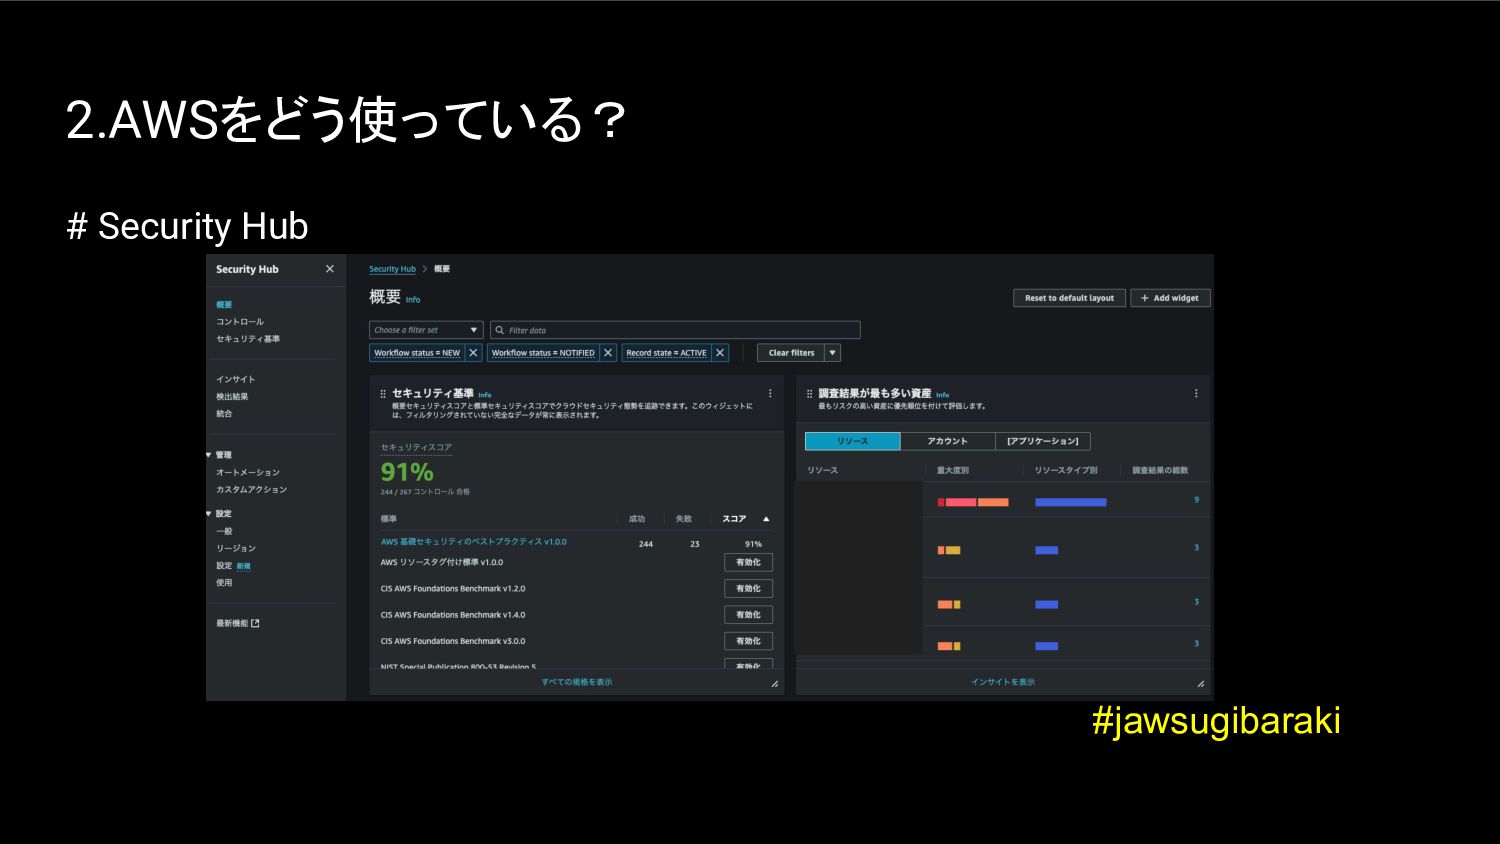The width and height of the screenshot is (1500, 844).
Task: Open the セキュリティ基準 widget options menu
Action: coord(770,394)
